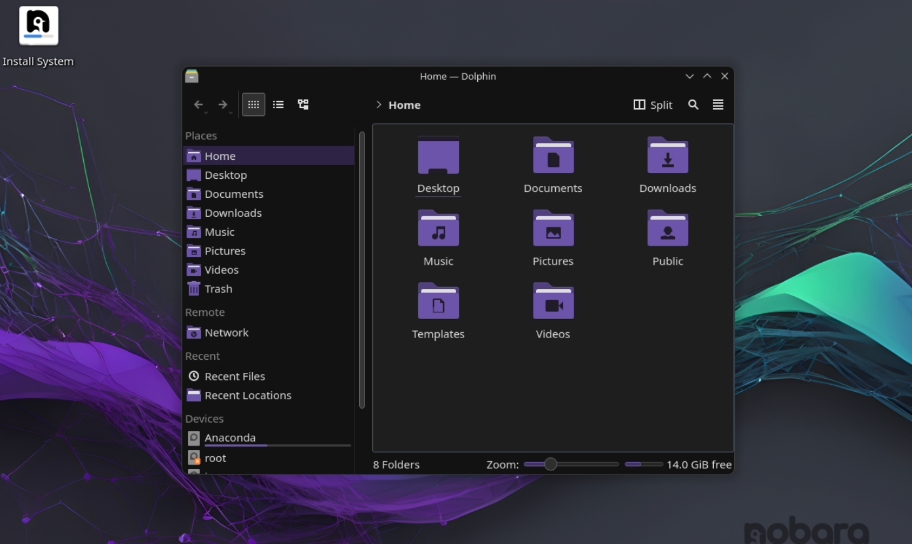Open the Music folder in file view

438,230
